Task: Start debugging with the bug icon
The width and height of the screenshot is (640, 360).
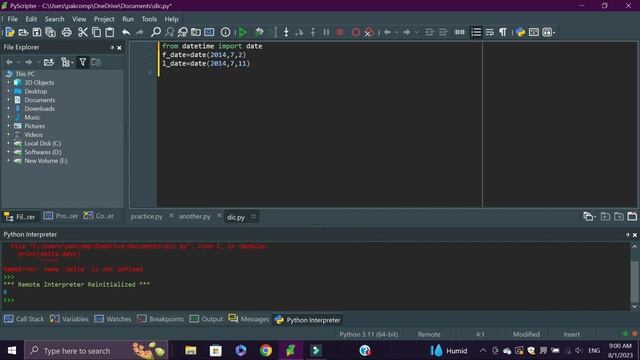Action: pos(259,32)
